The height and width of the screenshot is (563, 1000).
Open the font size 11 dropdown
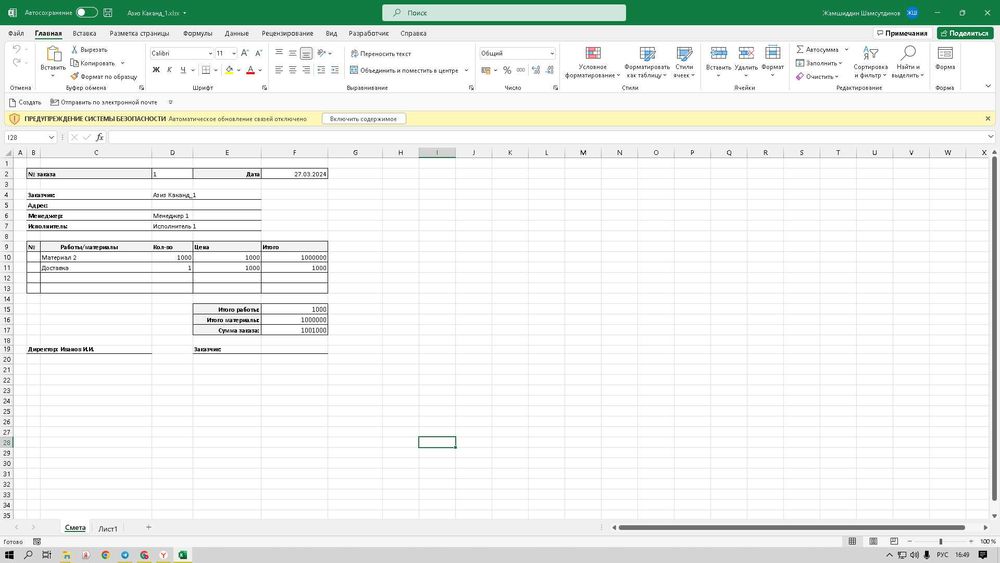click(x=234, y=54)
